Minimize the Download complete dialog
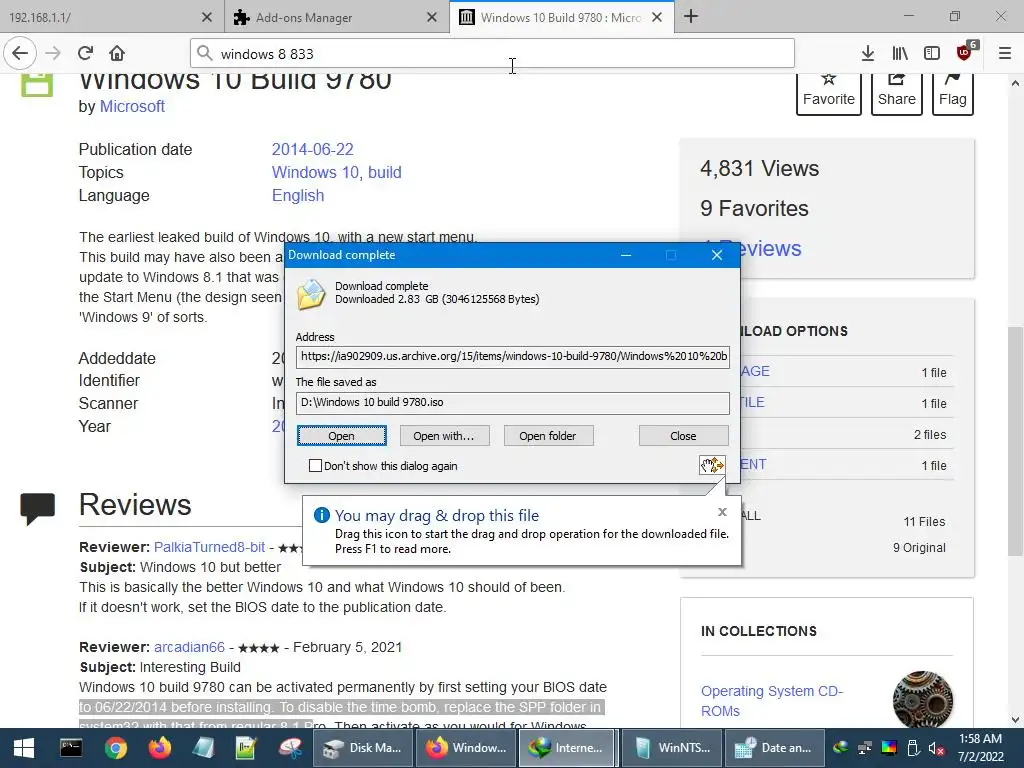The image size is (1024, 768). click(626, 255)
